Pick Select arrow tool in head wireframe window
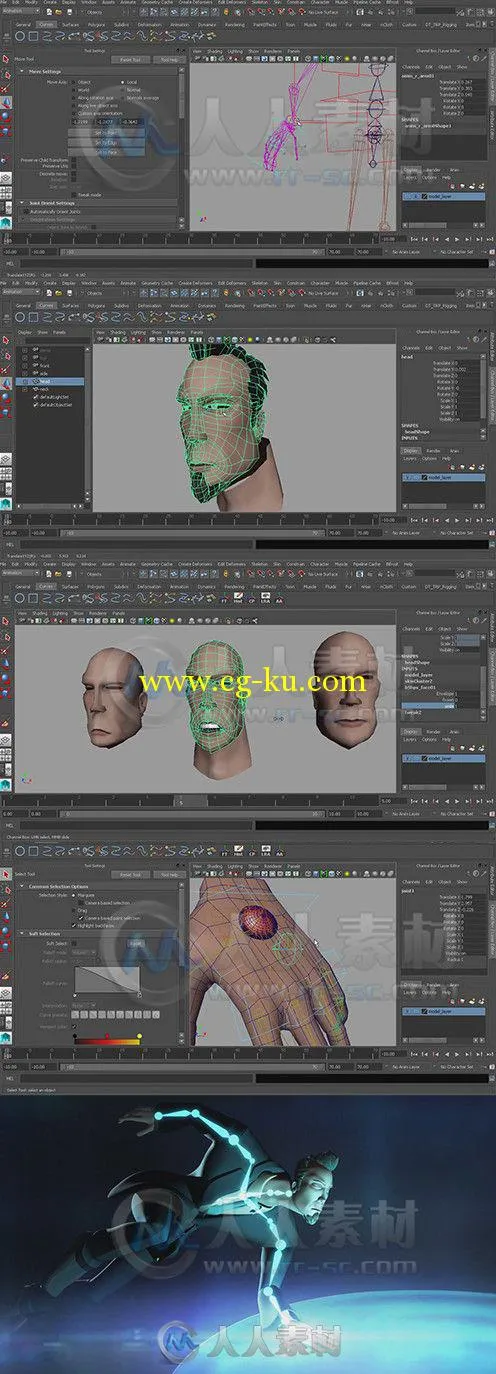The width and height of the screenshot is (496, 1374). [6, 339]
